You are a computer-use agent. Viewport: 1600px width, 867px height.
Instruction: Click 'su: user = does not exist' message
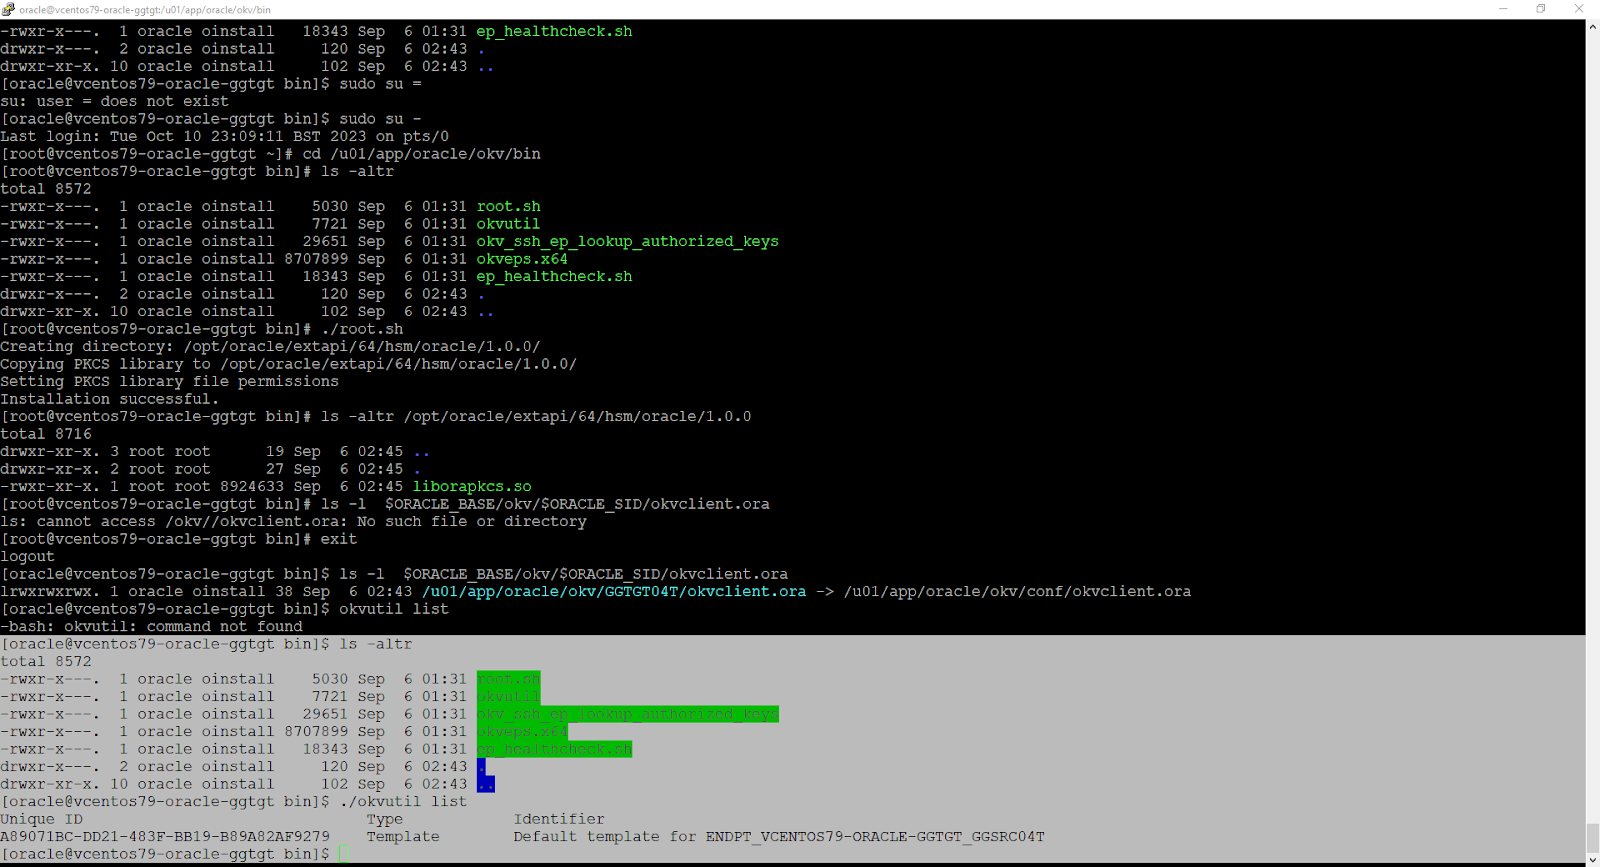(115, 101)
